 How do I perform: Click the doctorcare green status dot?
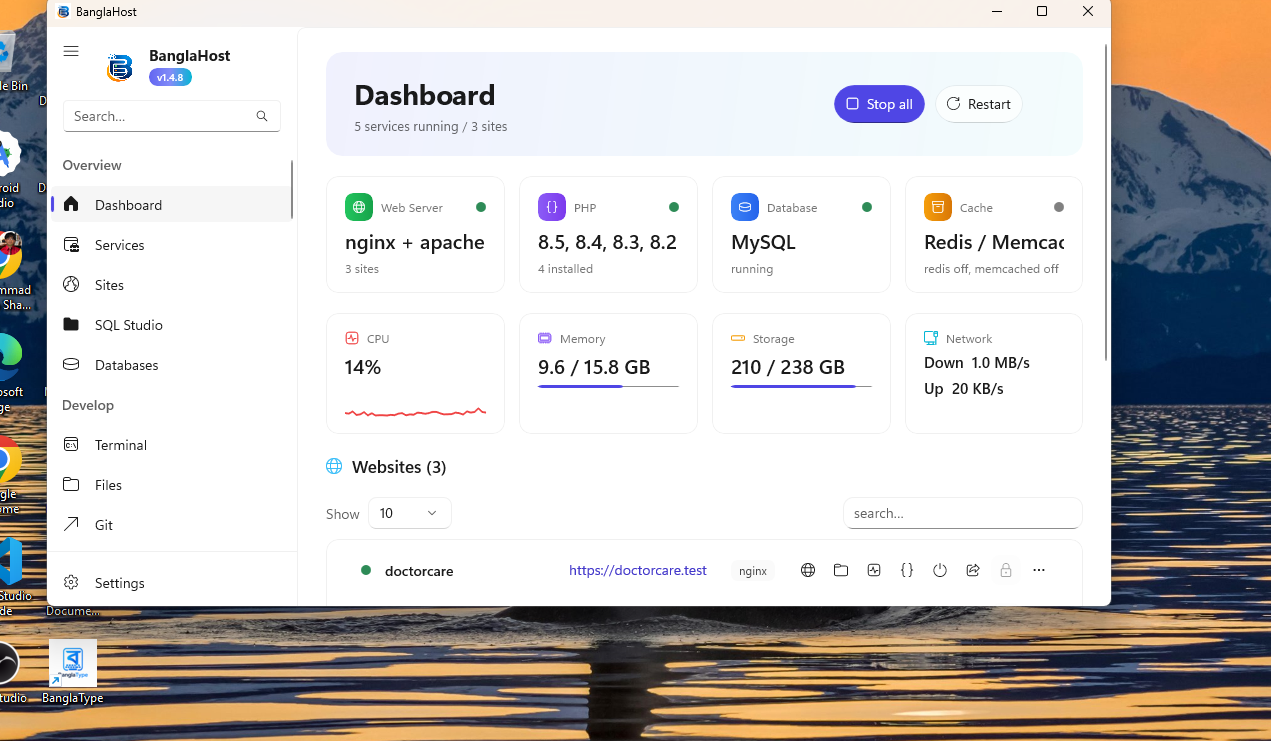click(x=366, y=570)
